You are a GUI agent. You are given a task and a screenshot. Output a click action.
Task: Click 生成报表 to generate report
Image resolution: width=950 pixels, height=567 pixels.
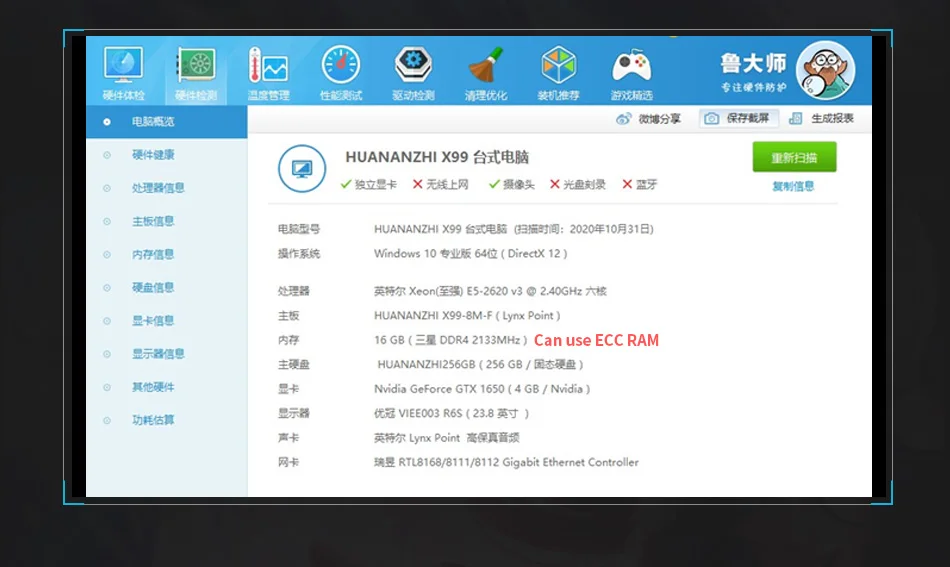(822, 118)
